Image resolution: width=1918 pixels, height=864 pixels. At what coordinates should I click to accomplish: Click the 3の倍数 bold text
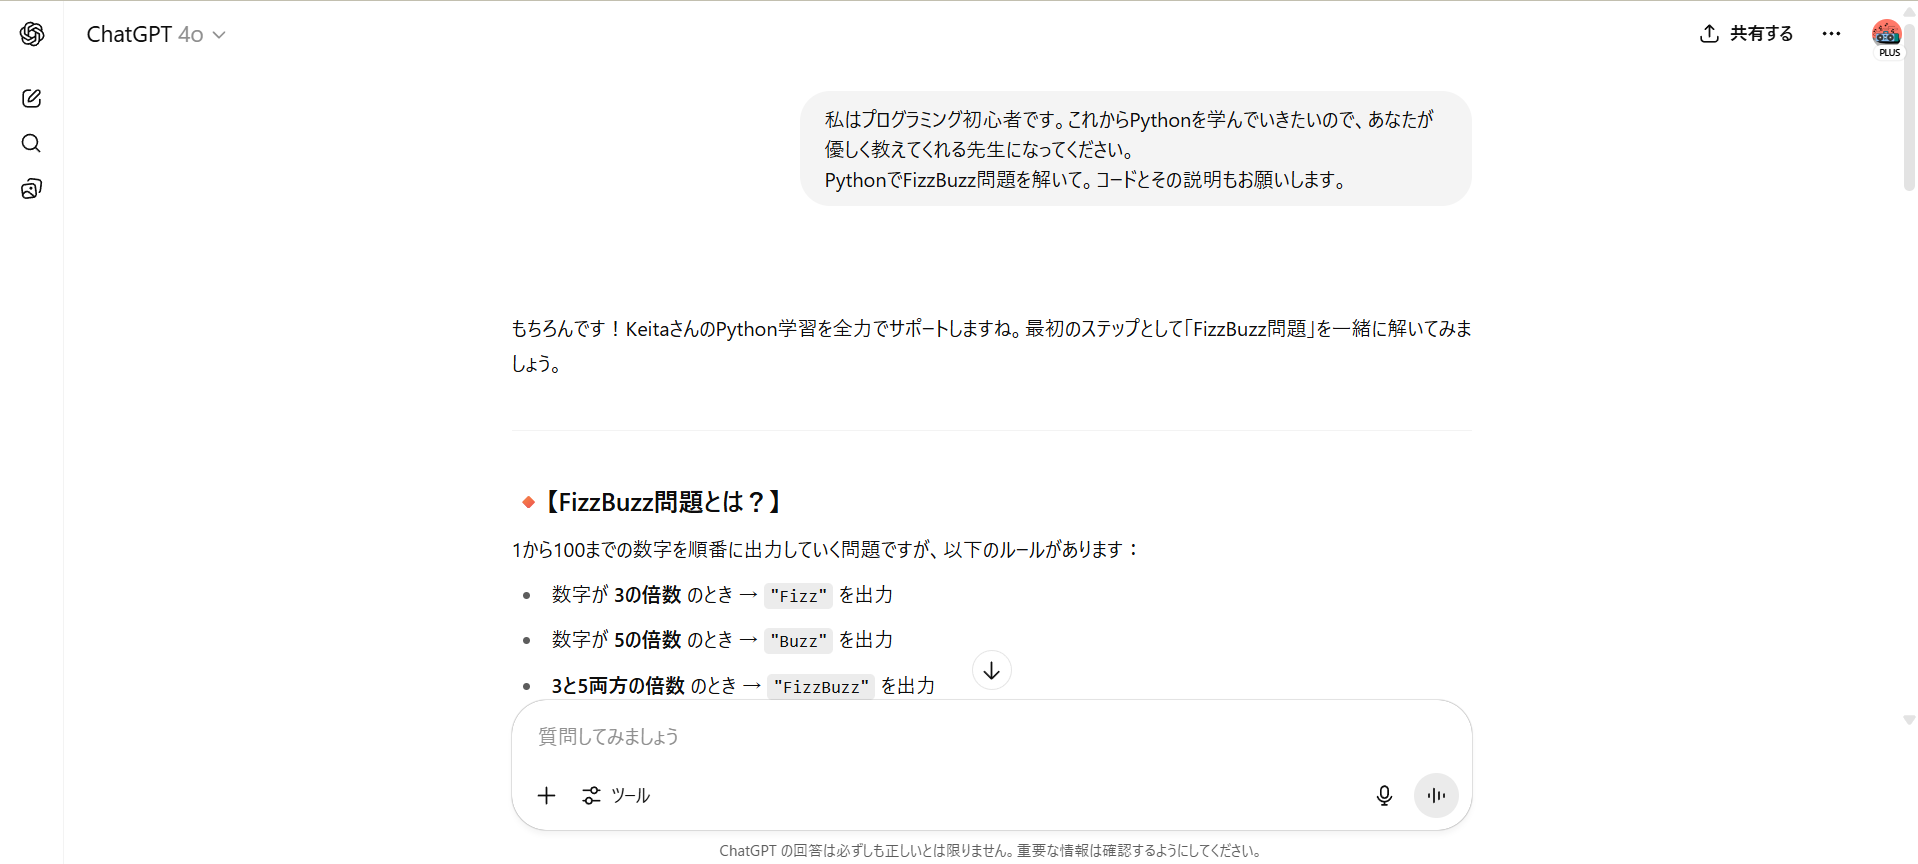[647, 595]
